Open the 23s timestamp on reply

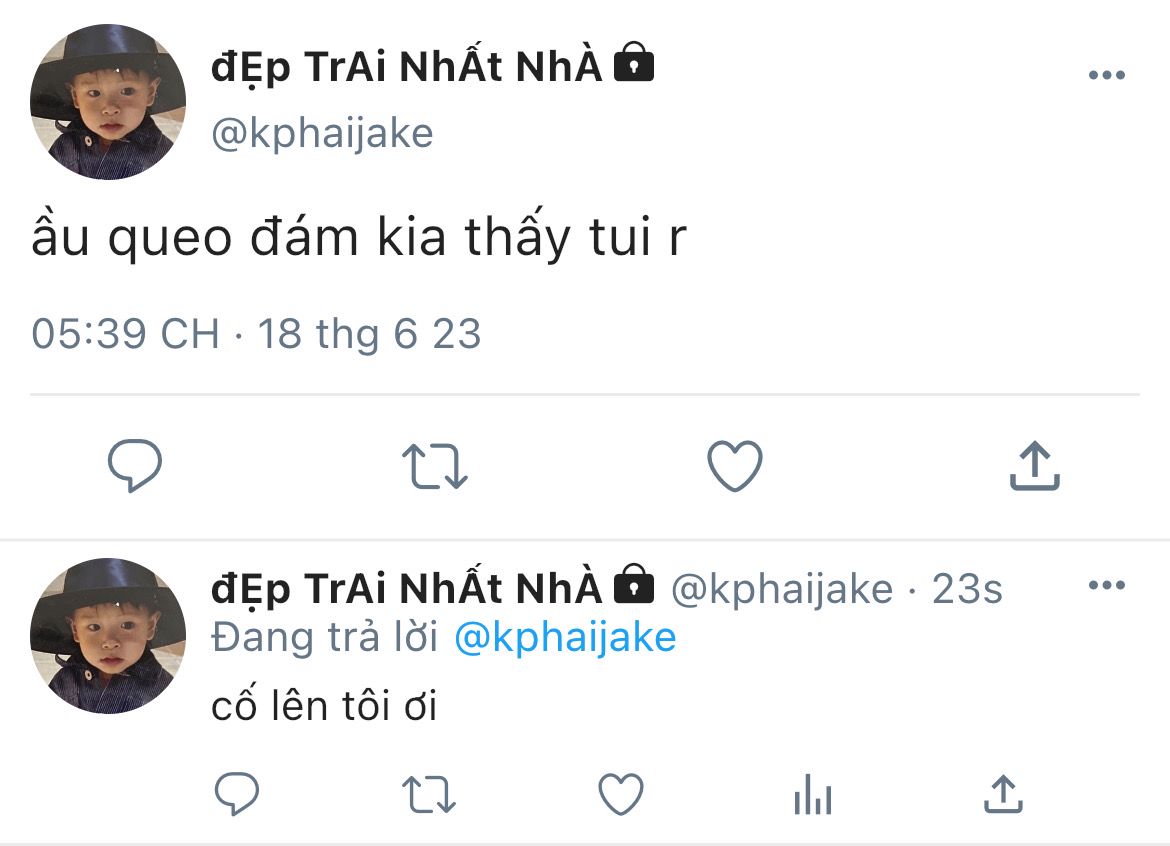967,589
